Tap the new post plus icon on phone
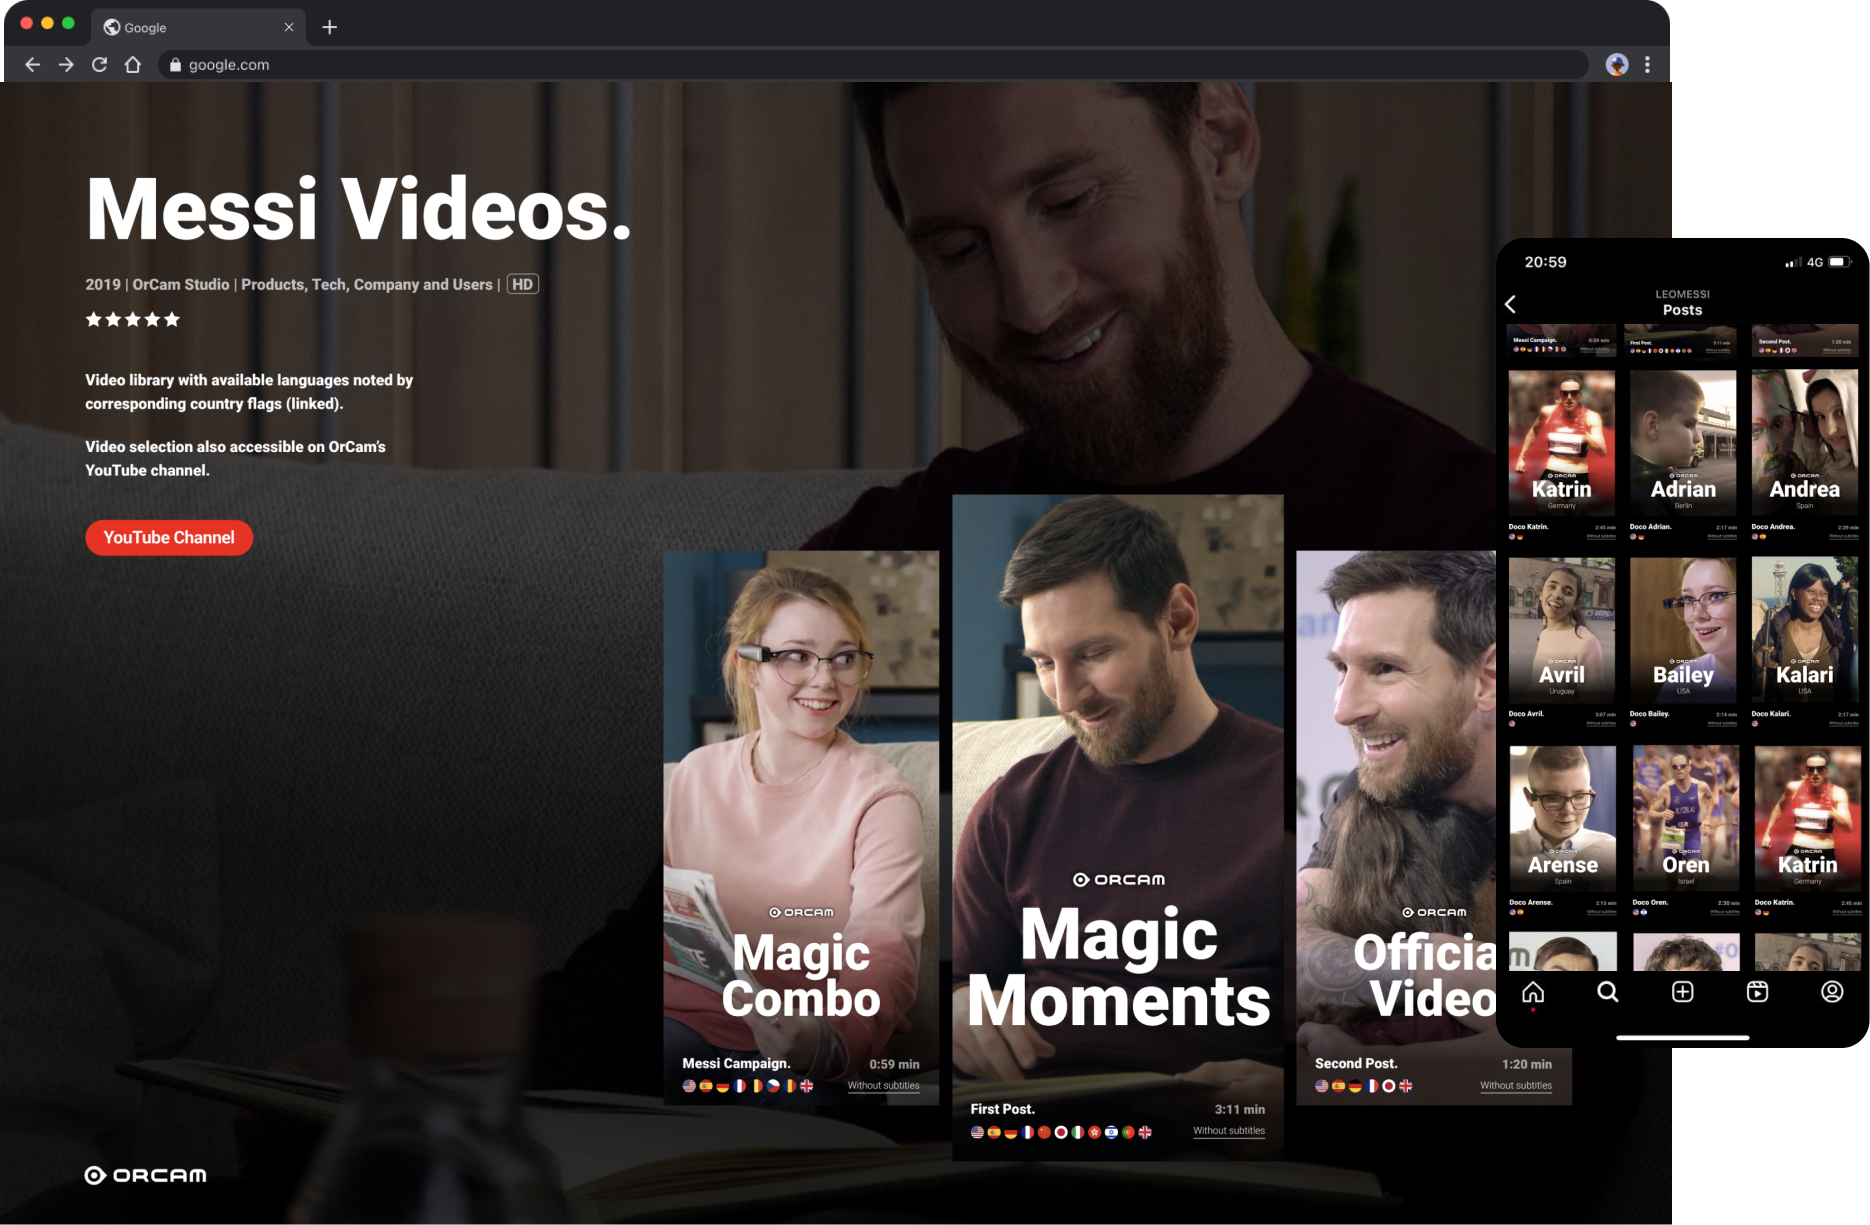Viewport: 1870px width, 1225px height. 1683,992
